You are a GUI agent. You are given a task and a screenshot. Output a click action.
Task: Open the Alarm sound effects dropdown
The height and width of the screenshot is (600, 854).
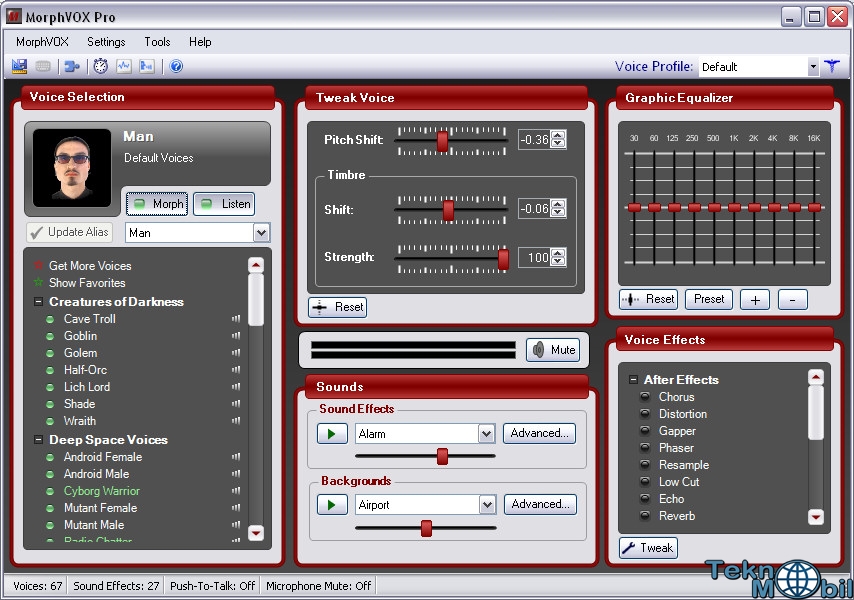(x=486, y=434)
